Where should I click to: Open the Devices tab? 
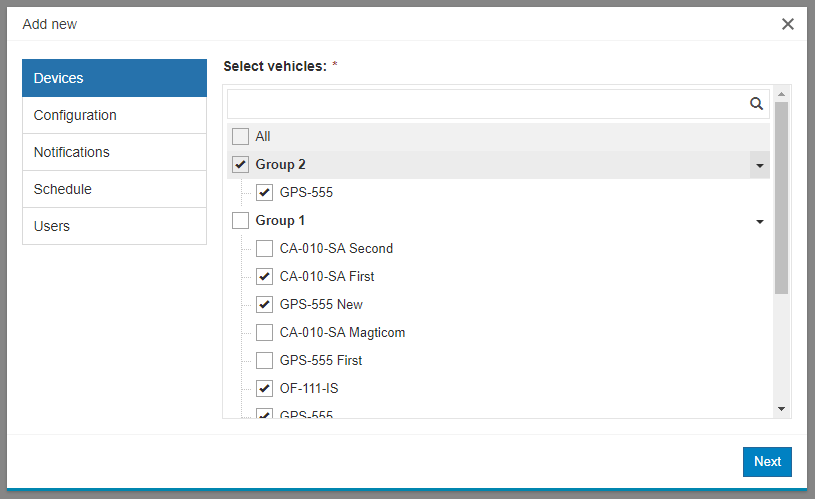tap(114, 78)
